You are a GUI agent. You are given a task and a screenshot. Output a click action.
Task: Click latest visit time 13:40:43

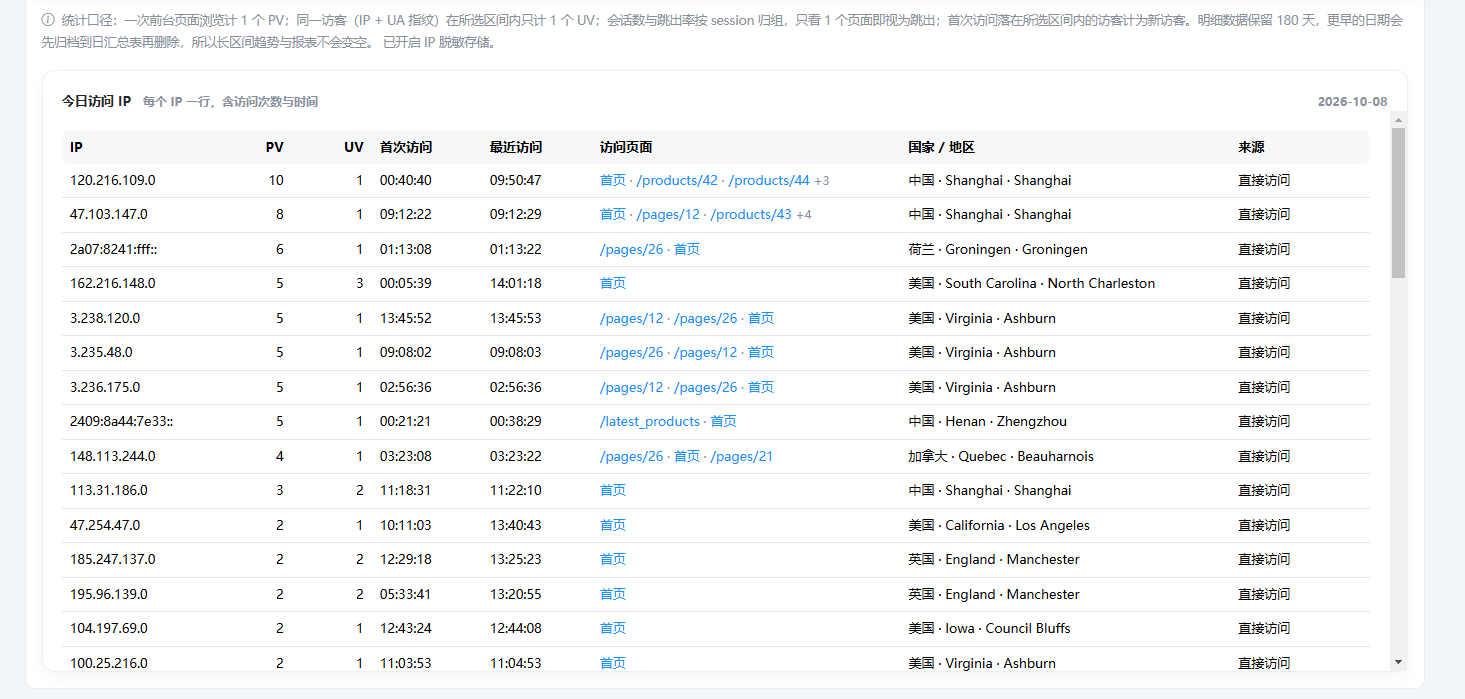click(516, 526)
